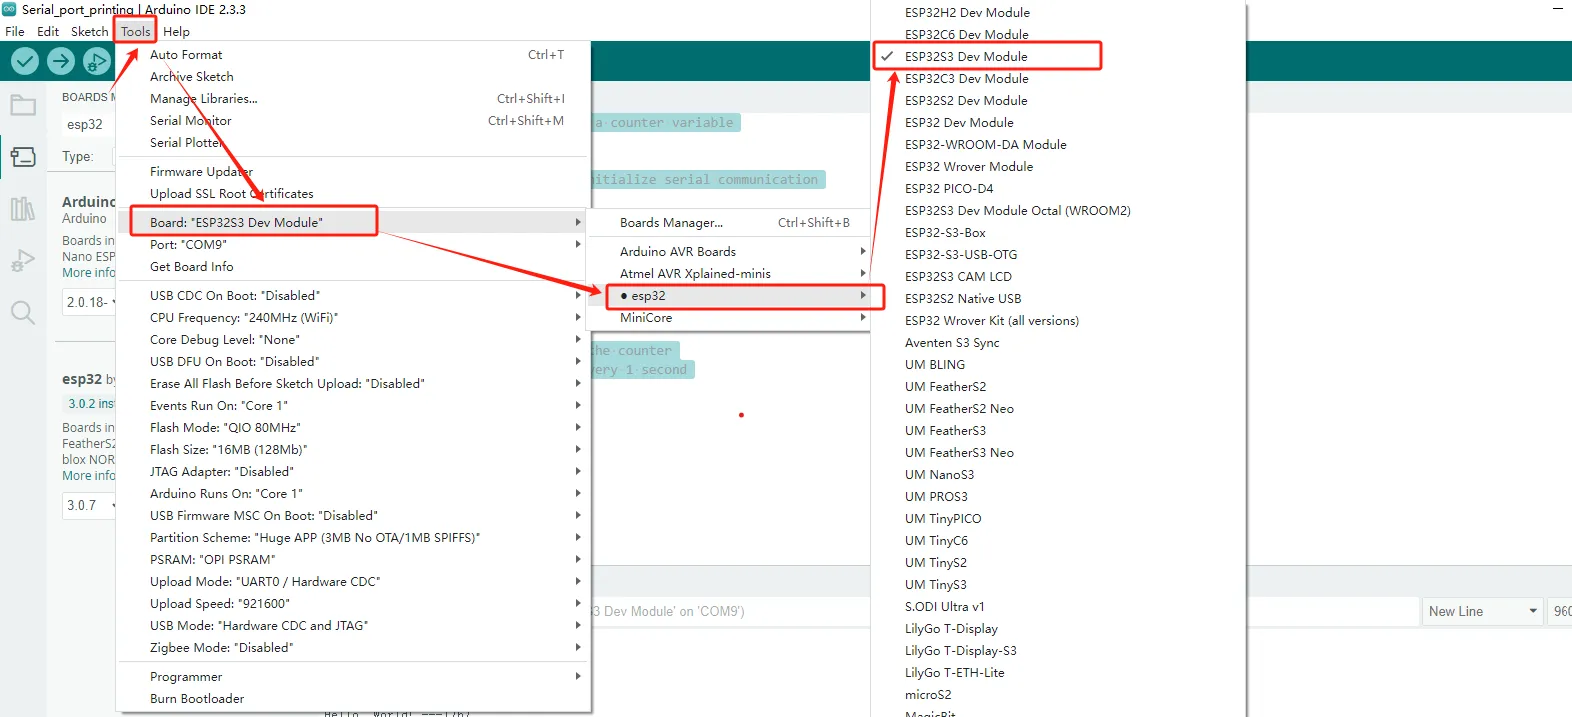
Task: Open Manage Libraries menu entry
Action: coord(354,99)
